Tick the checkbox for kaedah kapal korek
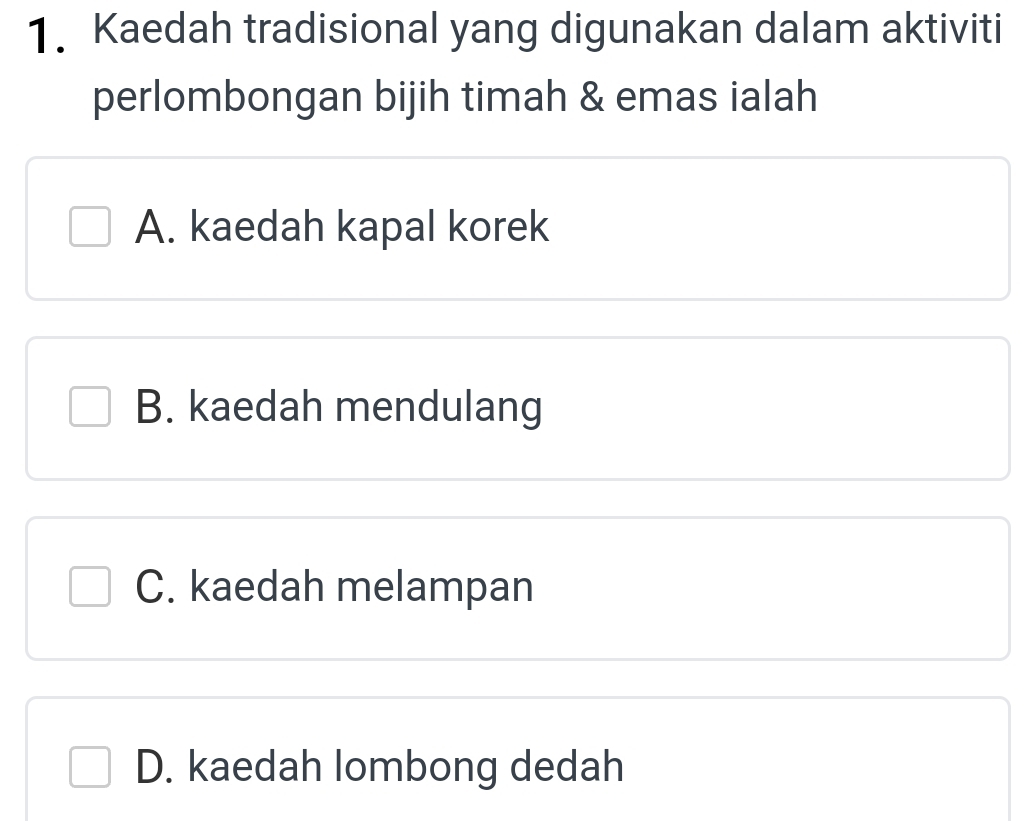Image resolution: width=1029 pixels, height=821 pixels. pos(89,228)
